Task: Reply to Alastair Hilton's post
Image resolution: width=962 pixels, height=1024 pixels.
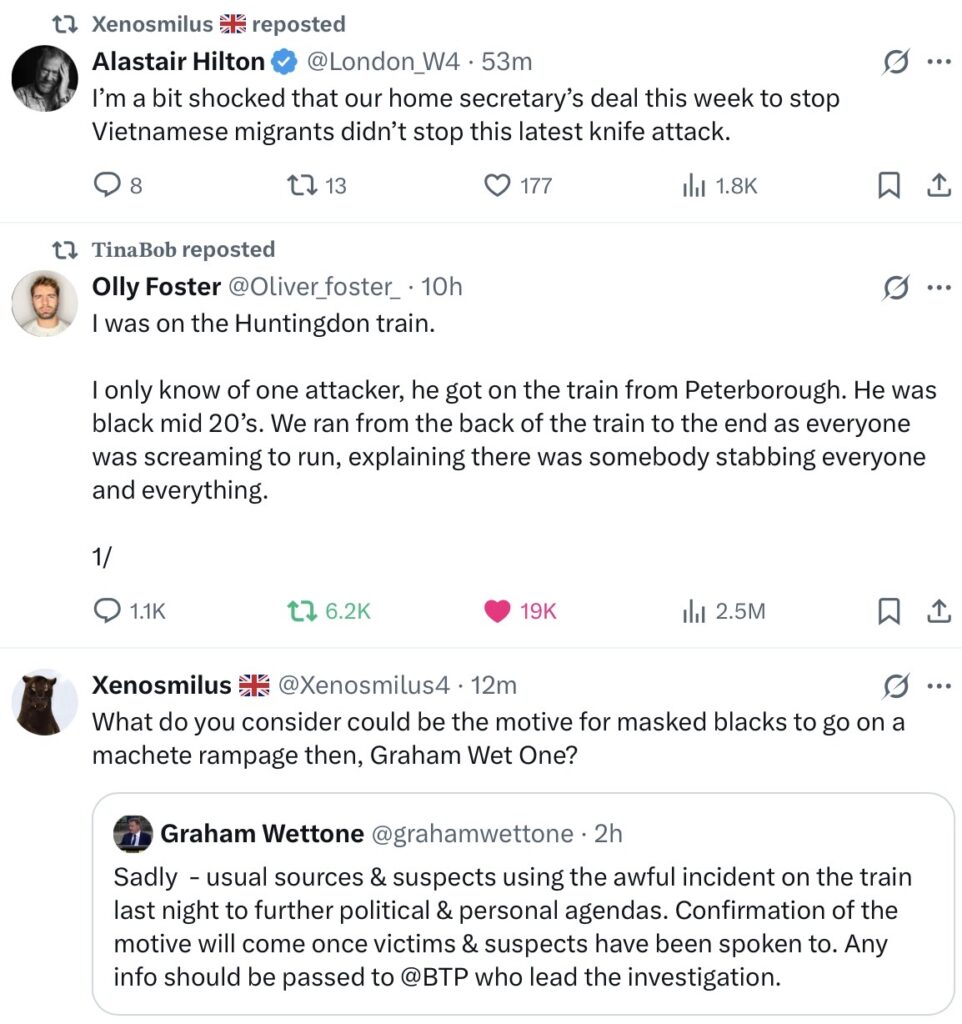Action: (107, 185)
